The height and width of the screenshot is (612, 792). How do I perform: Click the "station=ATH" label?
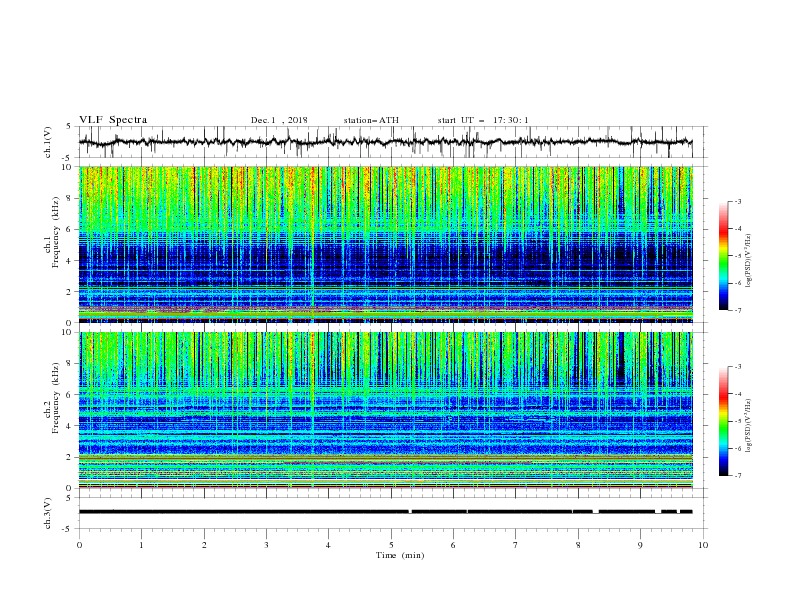(x=371, y=120)
